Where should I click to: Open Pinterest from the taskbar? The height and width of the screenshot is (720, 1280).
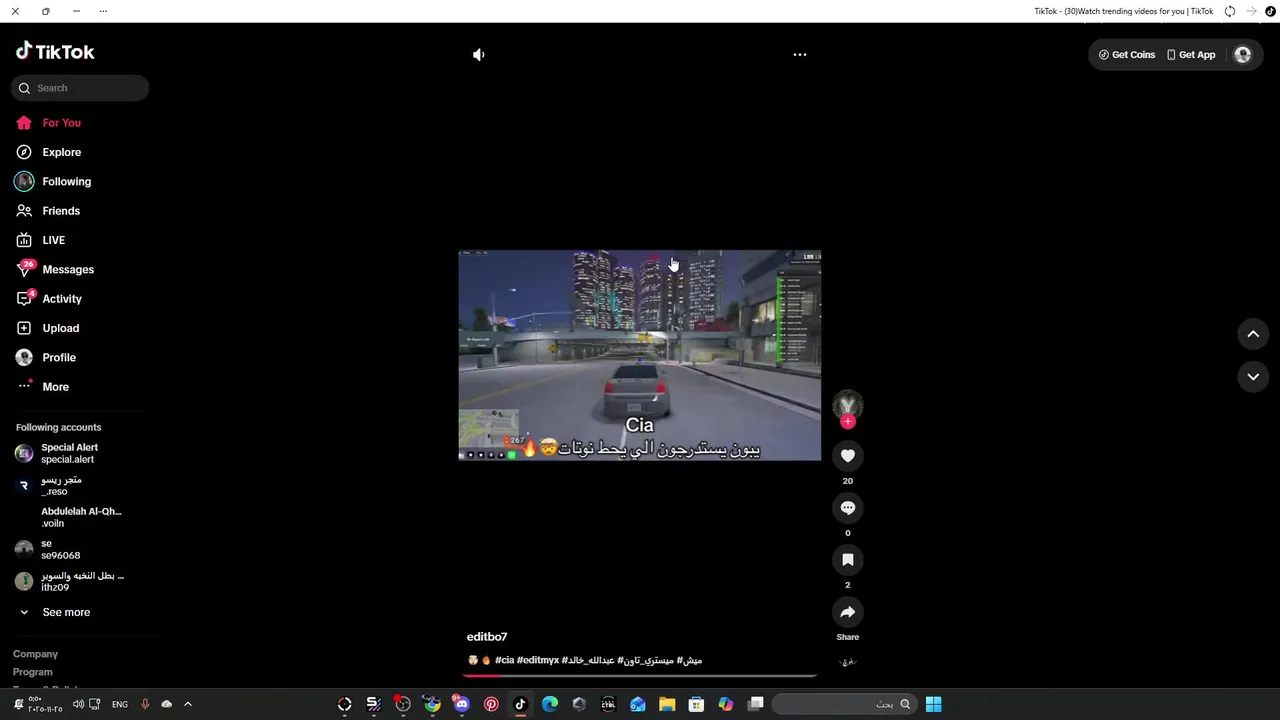tap(491, 704)
